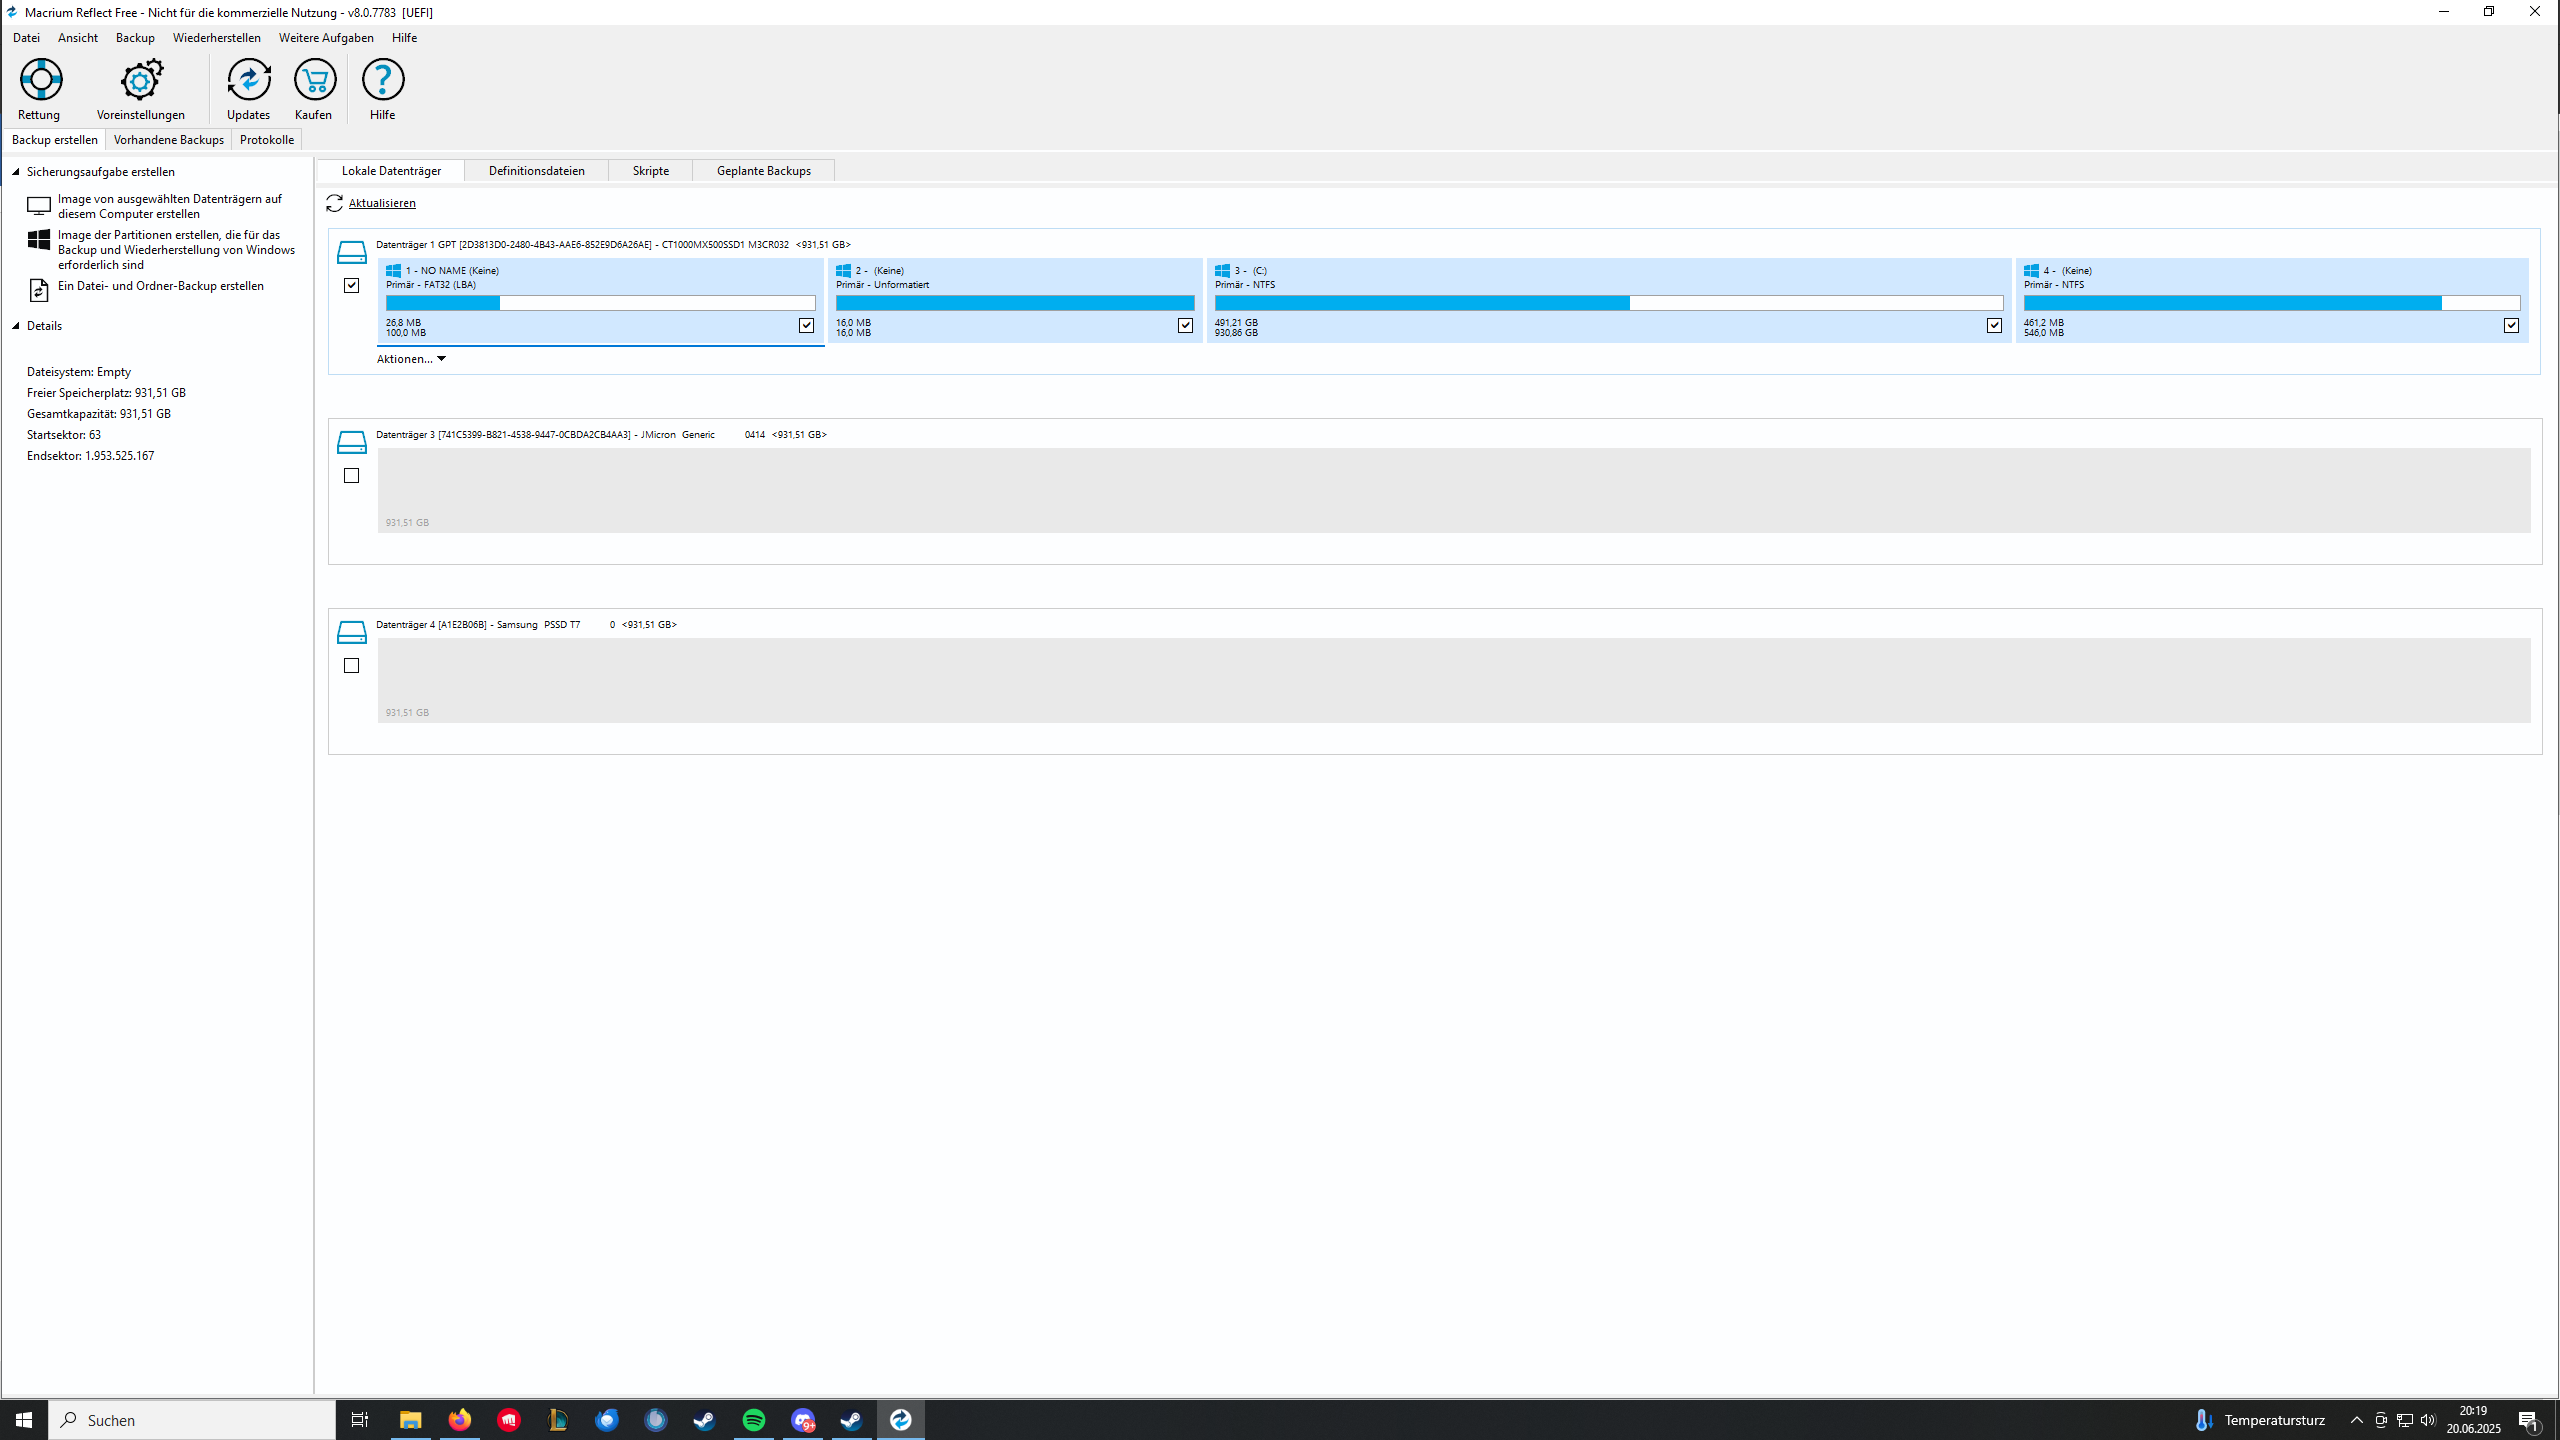
Task: Click the Aktualisieren refresh icon
Action: (335, 203)
